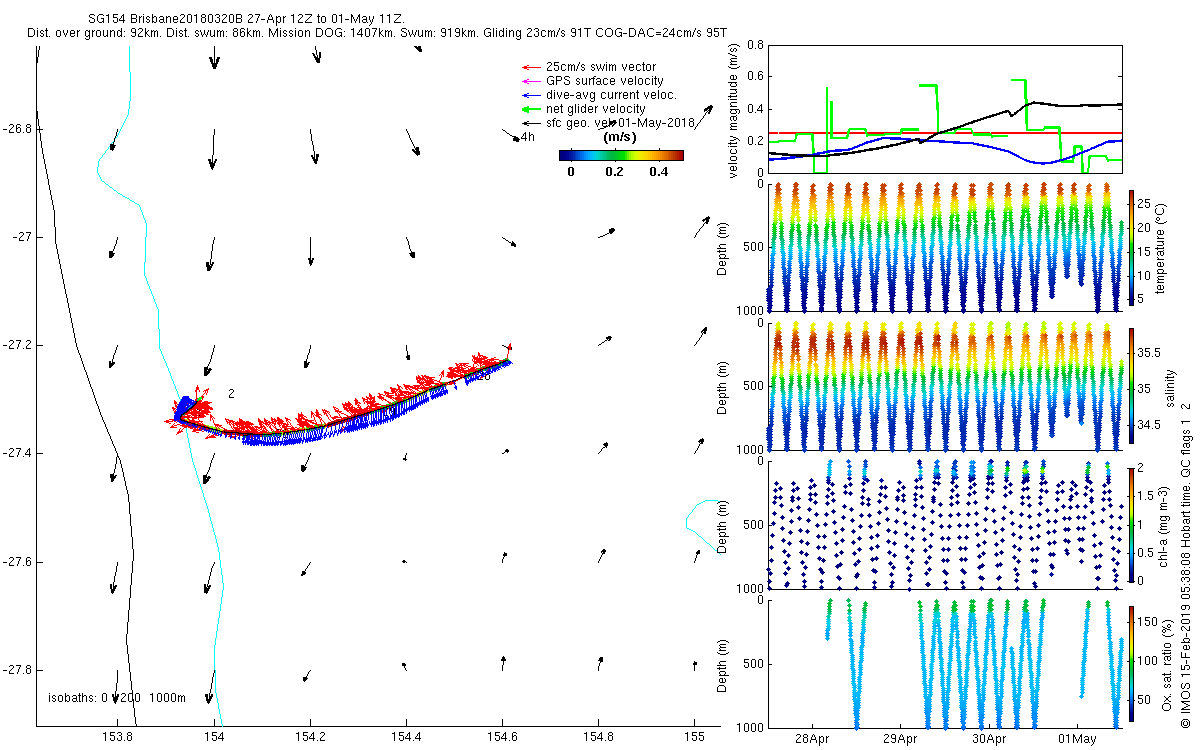This screenshot has width=1200, height=750.
Task: Click the Ox. sat. ratio colorbar
Action: (x=1132, y=662)
